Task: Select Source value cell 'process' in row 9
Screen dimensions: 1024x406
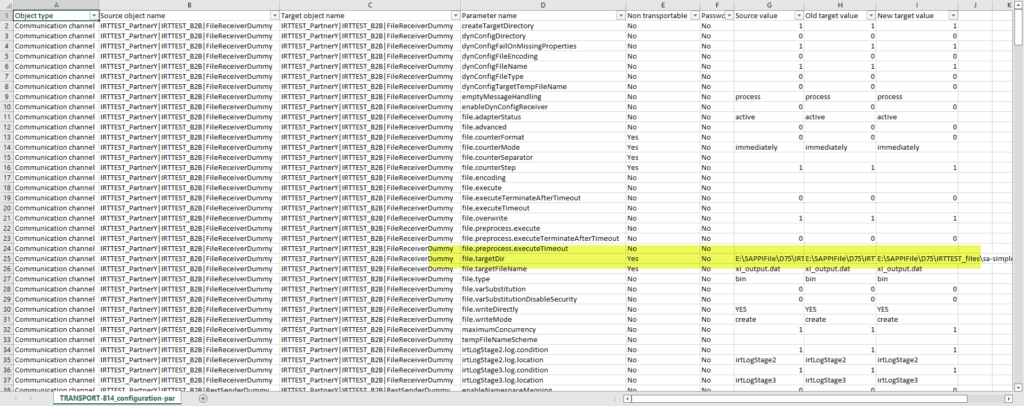Action: point(769,97)
